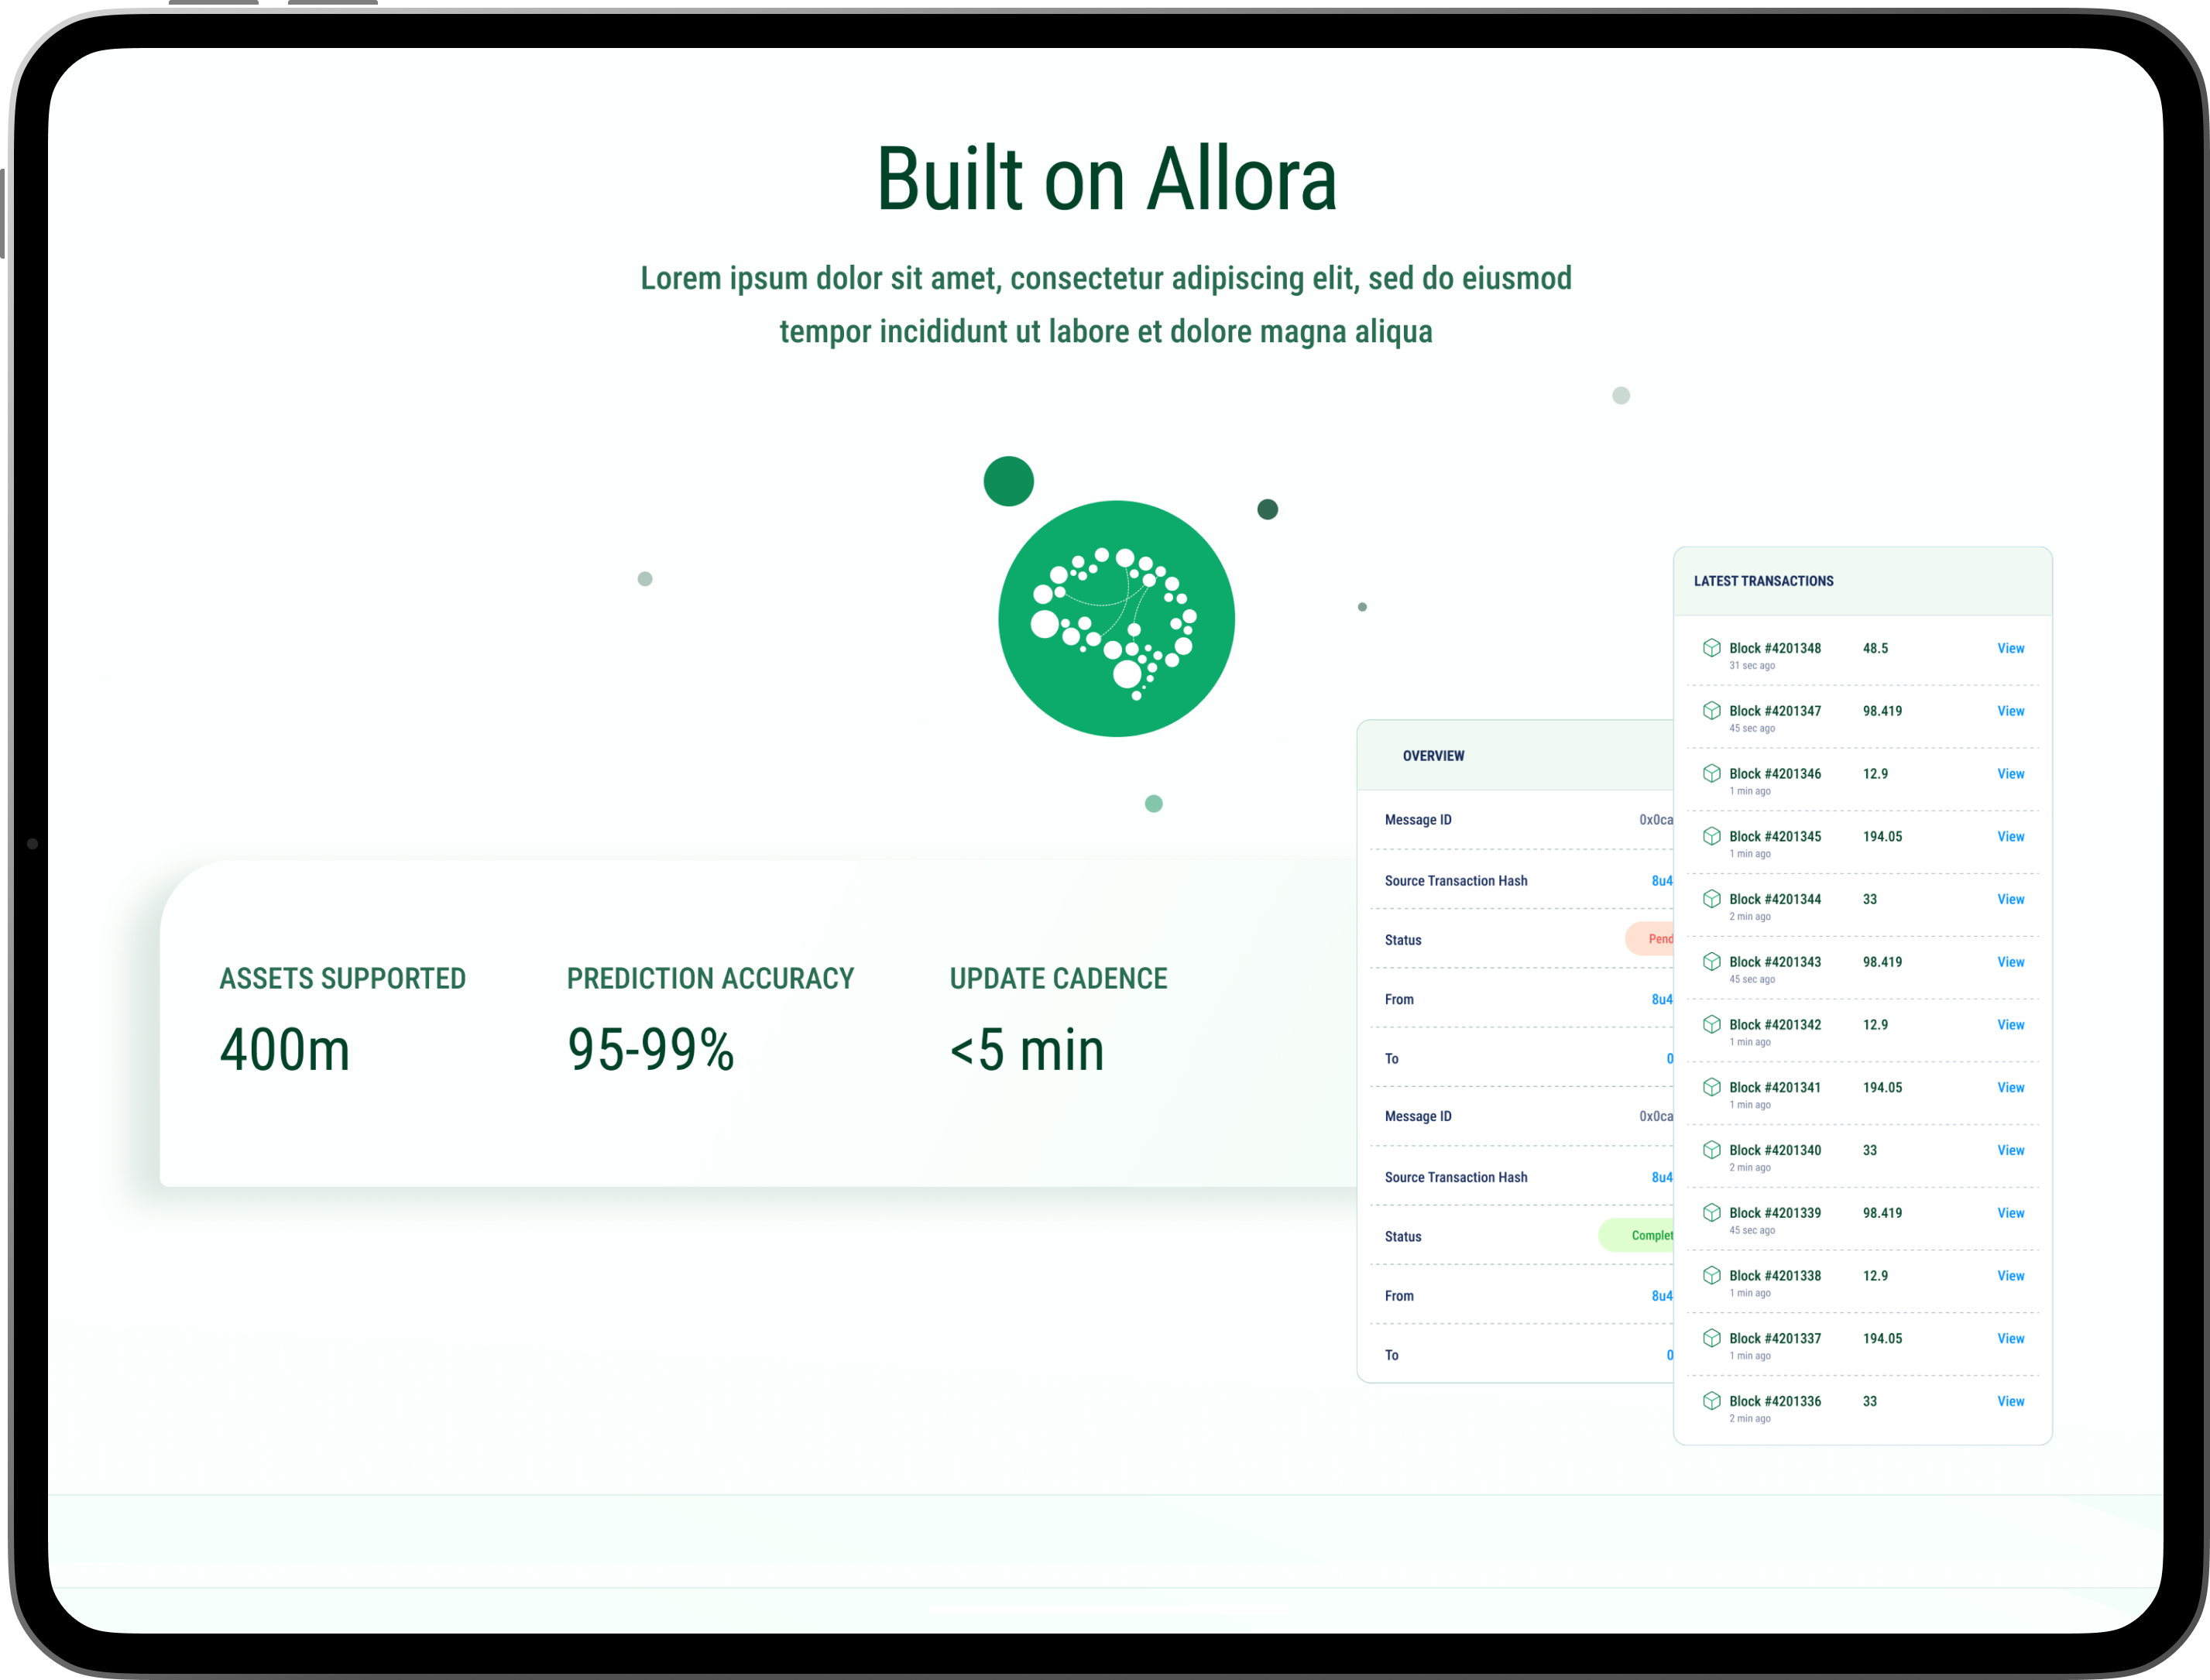This screenshot has height=1680, width=2210.
Task: Open View link for Block #4201337
Action: click(2010, 1339)
